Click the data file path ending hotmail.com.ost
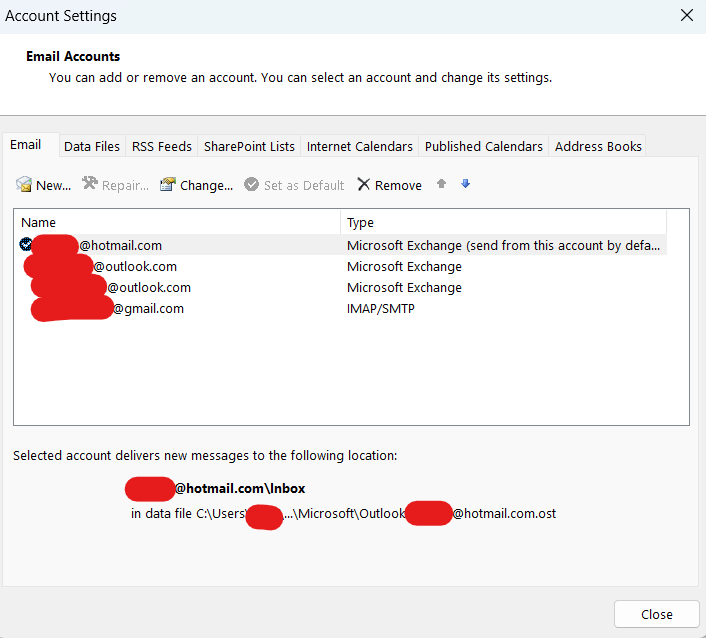 click(343, 514)
